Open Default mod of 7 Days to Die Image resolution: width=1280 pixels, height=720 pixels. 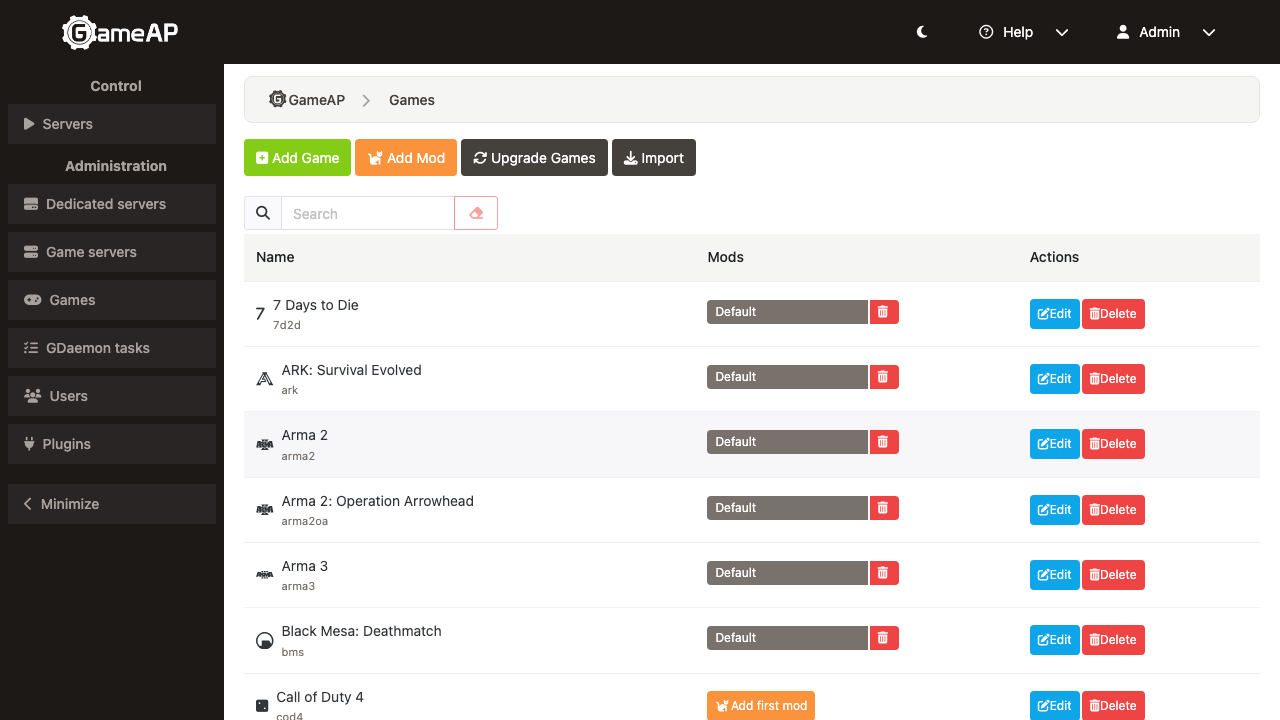pos(787,312)
